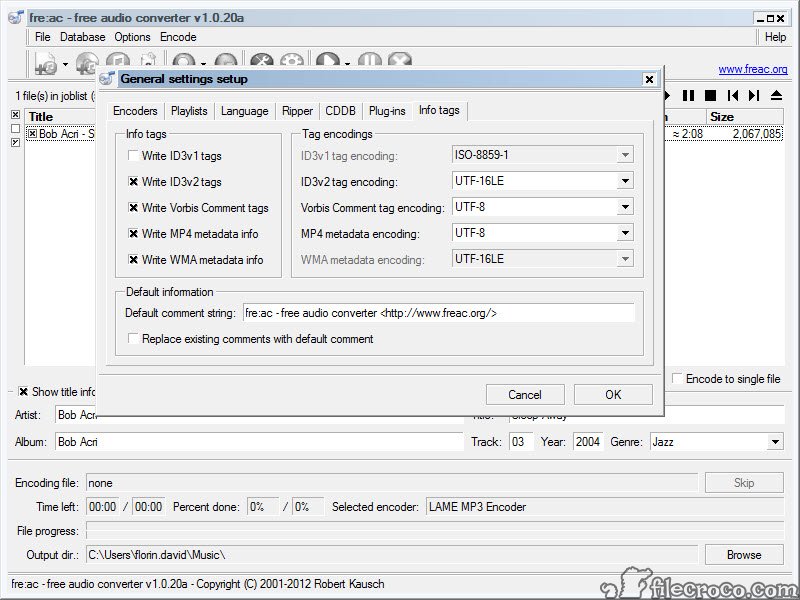Click the Skip button
The width and height of the screenshot is (800, 600).
click(744, 483)
